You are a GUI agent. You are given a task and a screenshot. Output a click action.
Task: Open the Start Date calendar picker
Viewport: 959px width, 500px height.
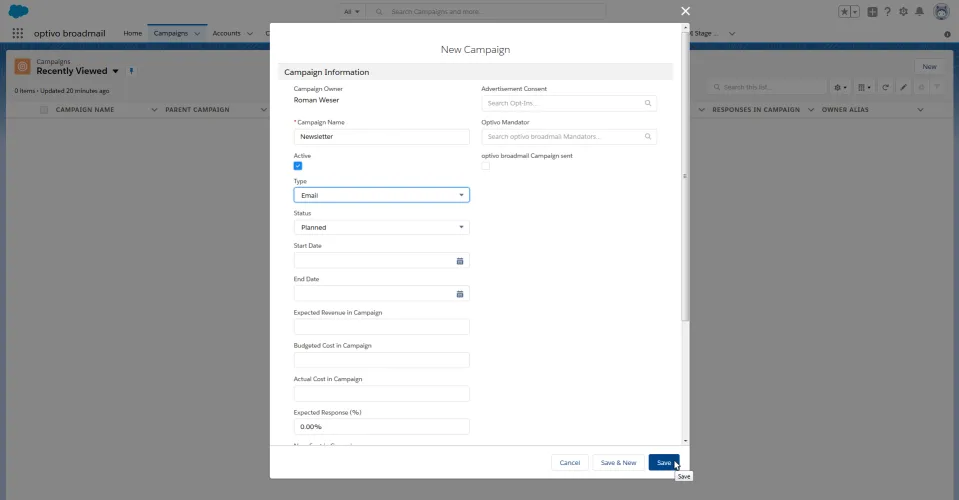tap(460, 261)
